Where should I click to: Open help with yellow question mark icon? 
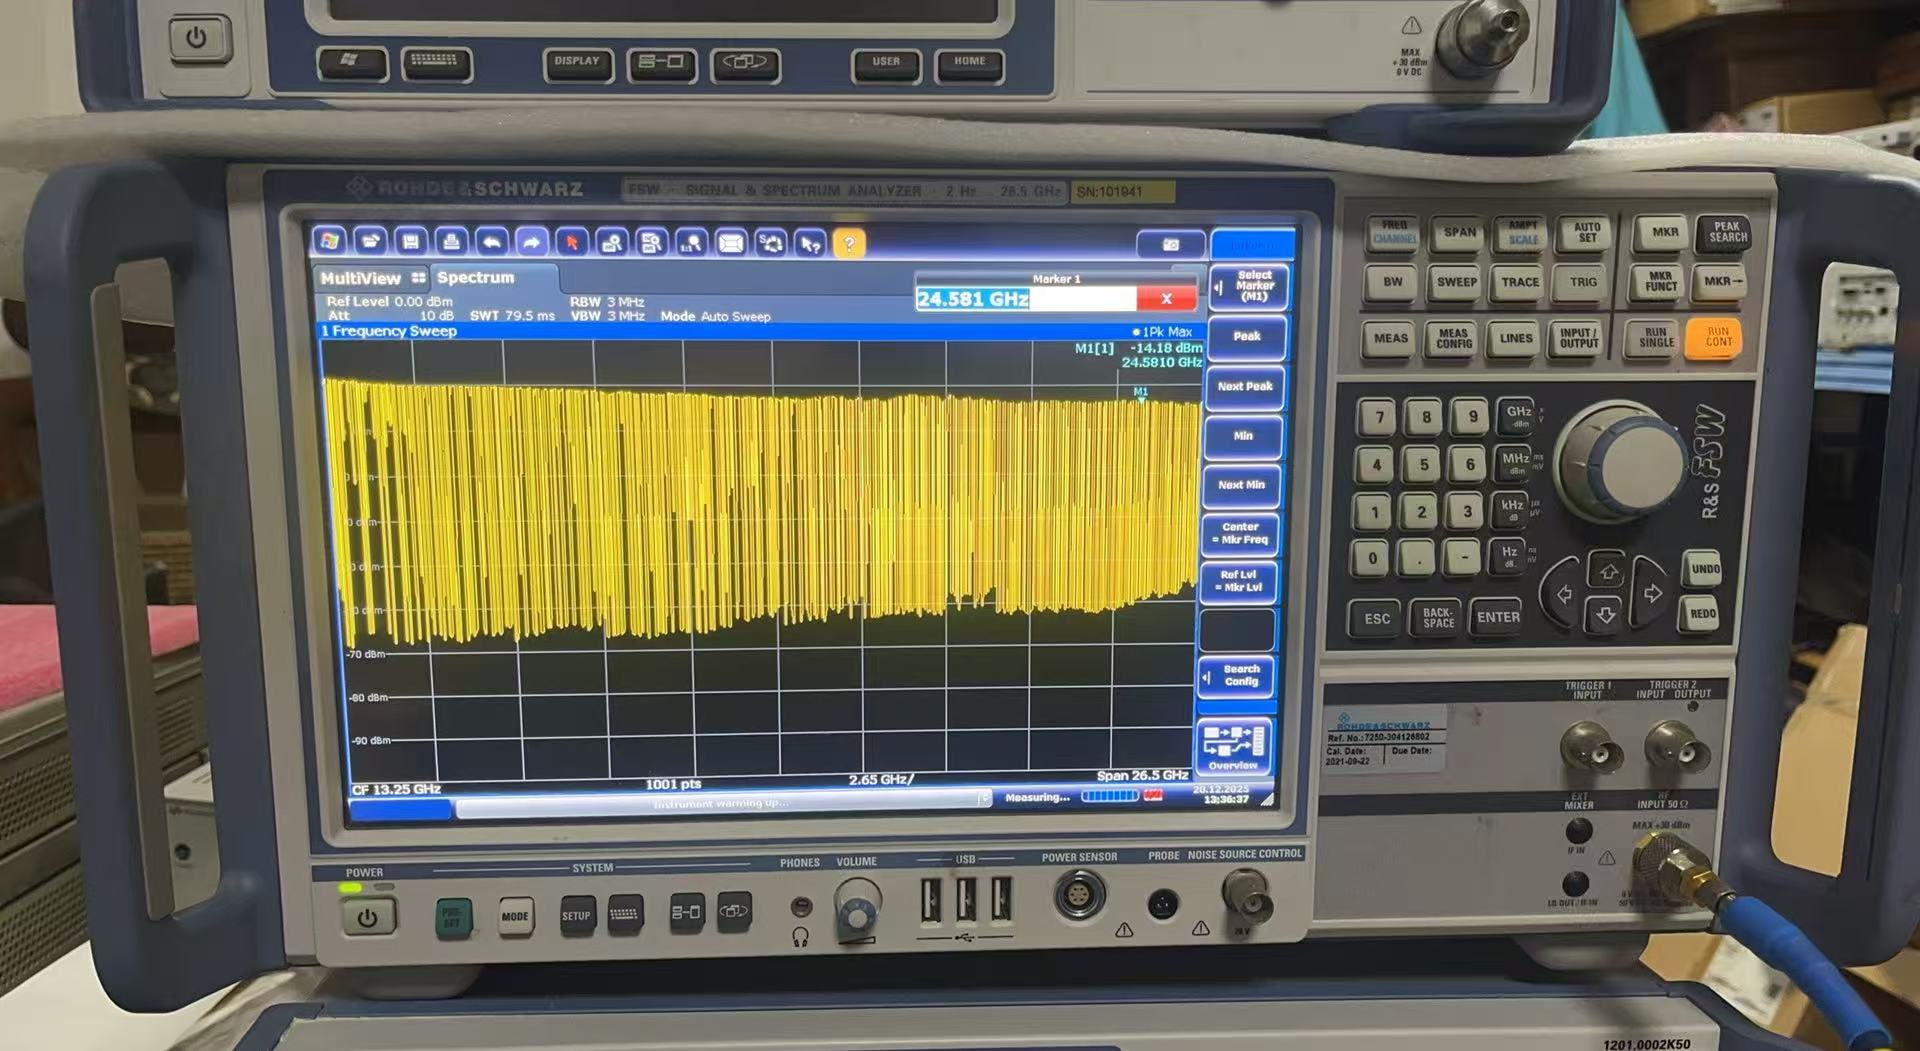[849, 244]
